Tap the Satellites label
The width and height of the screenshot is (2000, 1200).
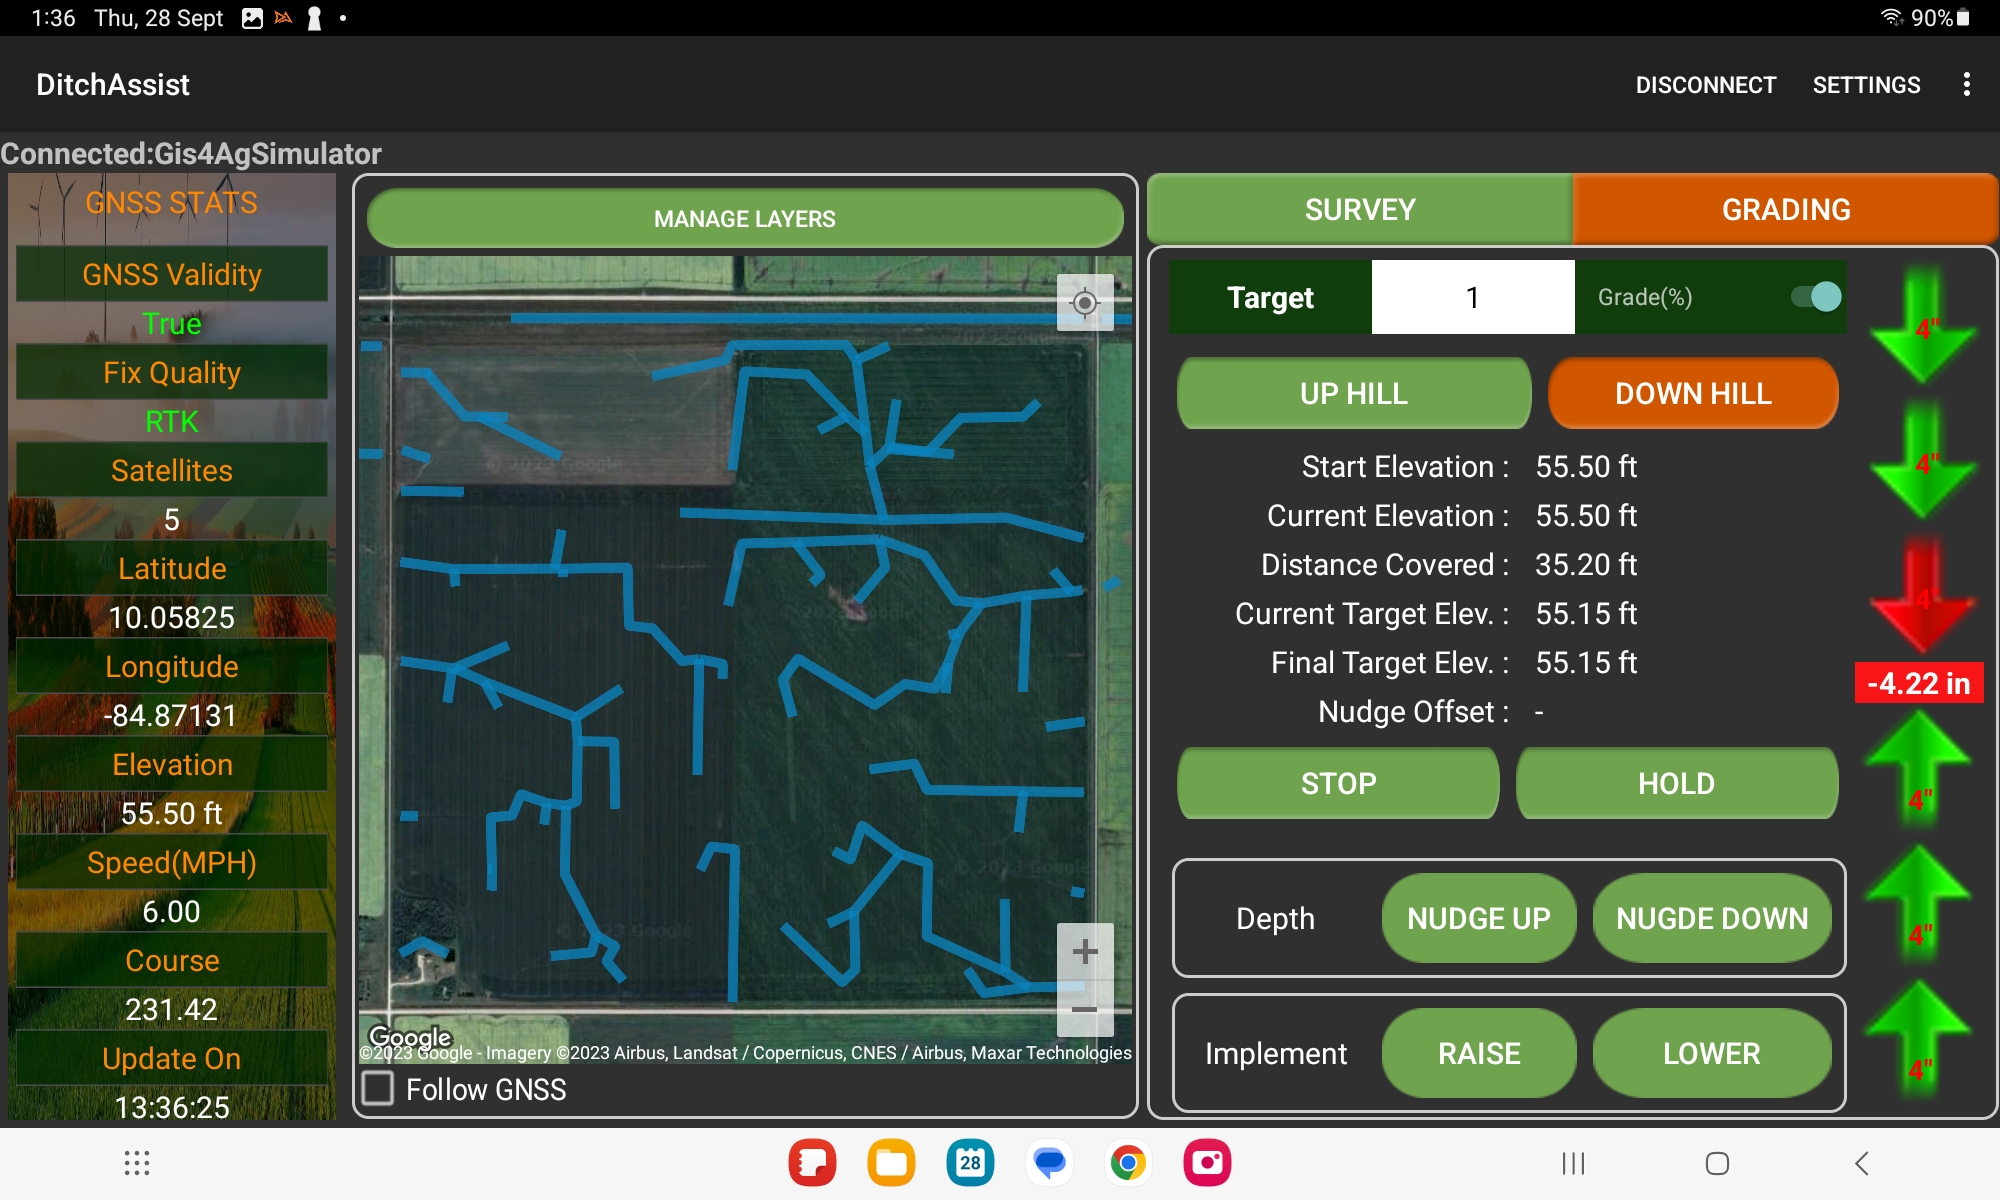coord(172,470)
